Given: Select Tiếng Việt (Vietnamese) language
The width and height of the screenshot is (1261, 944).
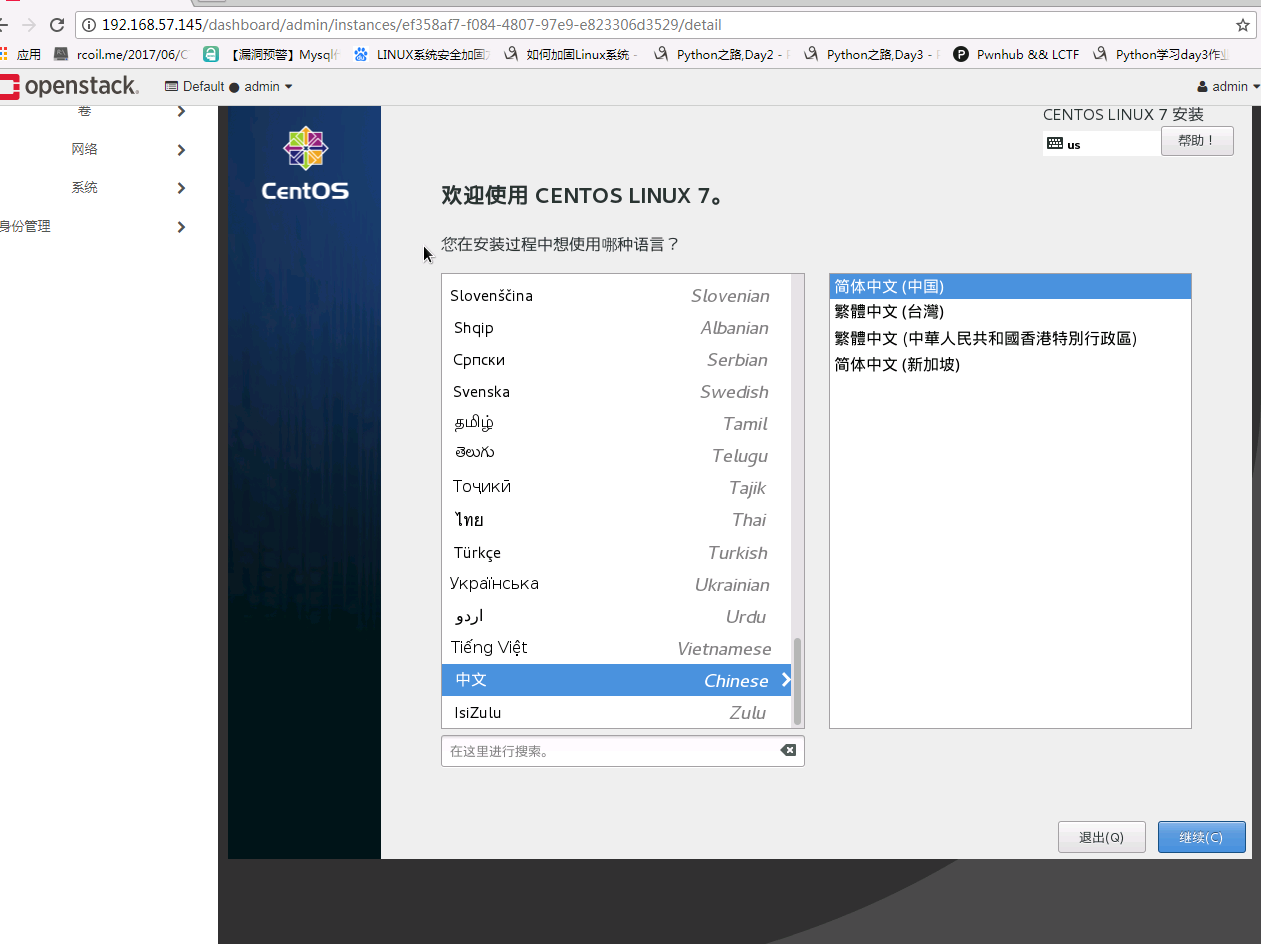Looking at the screenshot, I should tap(616, 649).
